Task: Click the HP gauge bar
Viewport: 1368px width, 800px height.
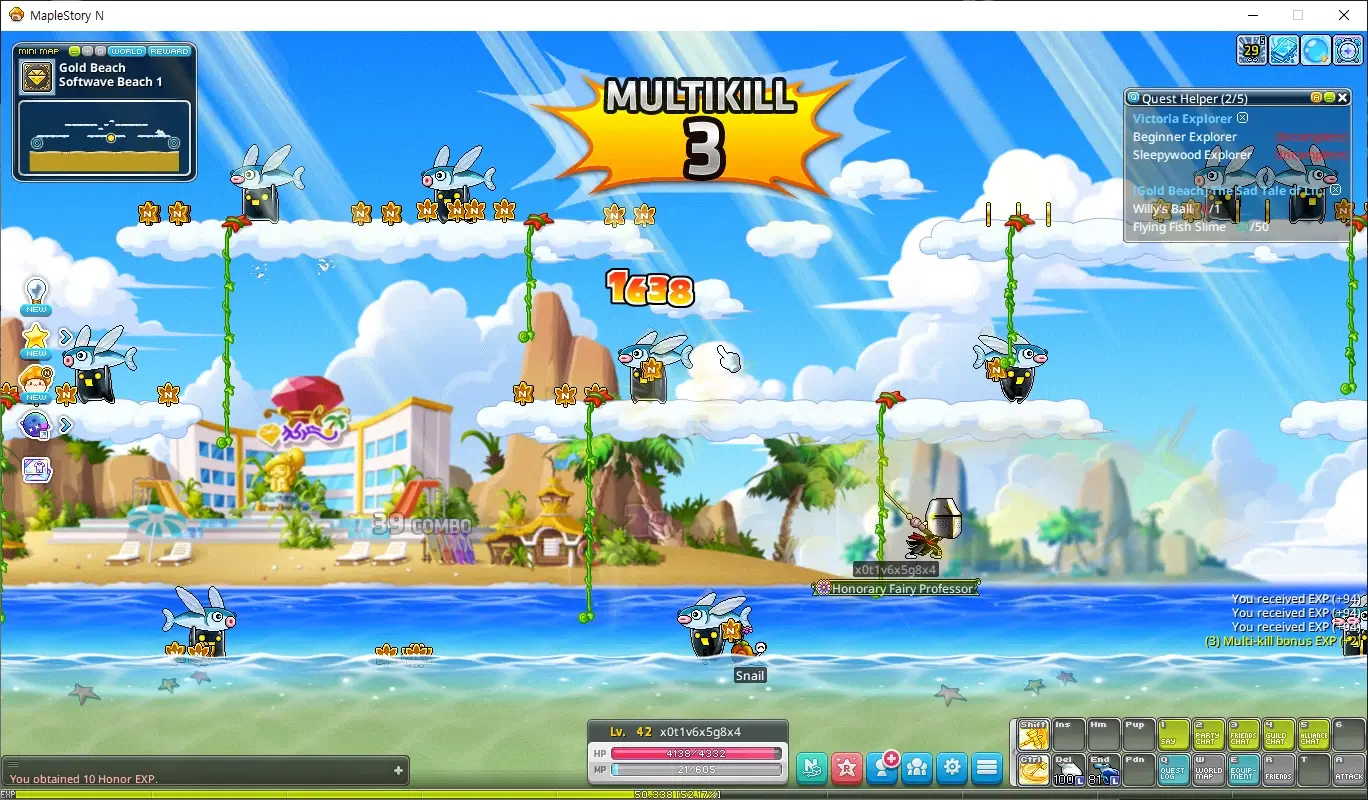Action: (x=696, y=753)
